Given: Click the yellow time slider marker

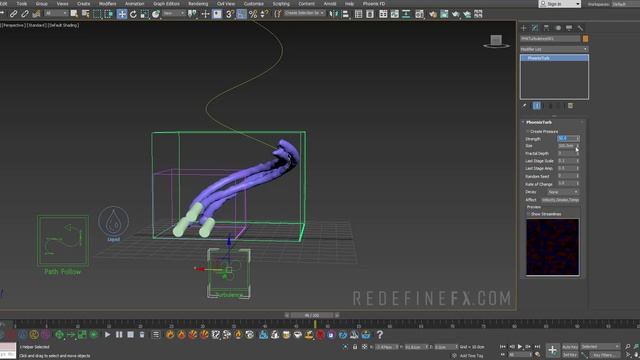Looking at the screenshot, I should [x=315, y=324].
